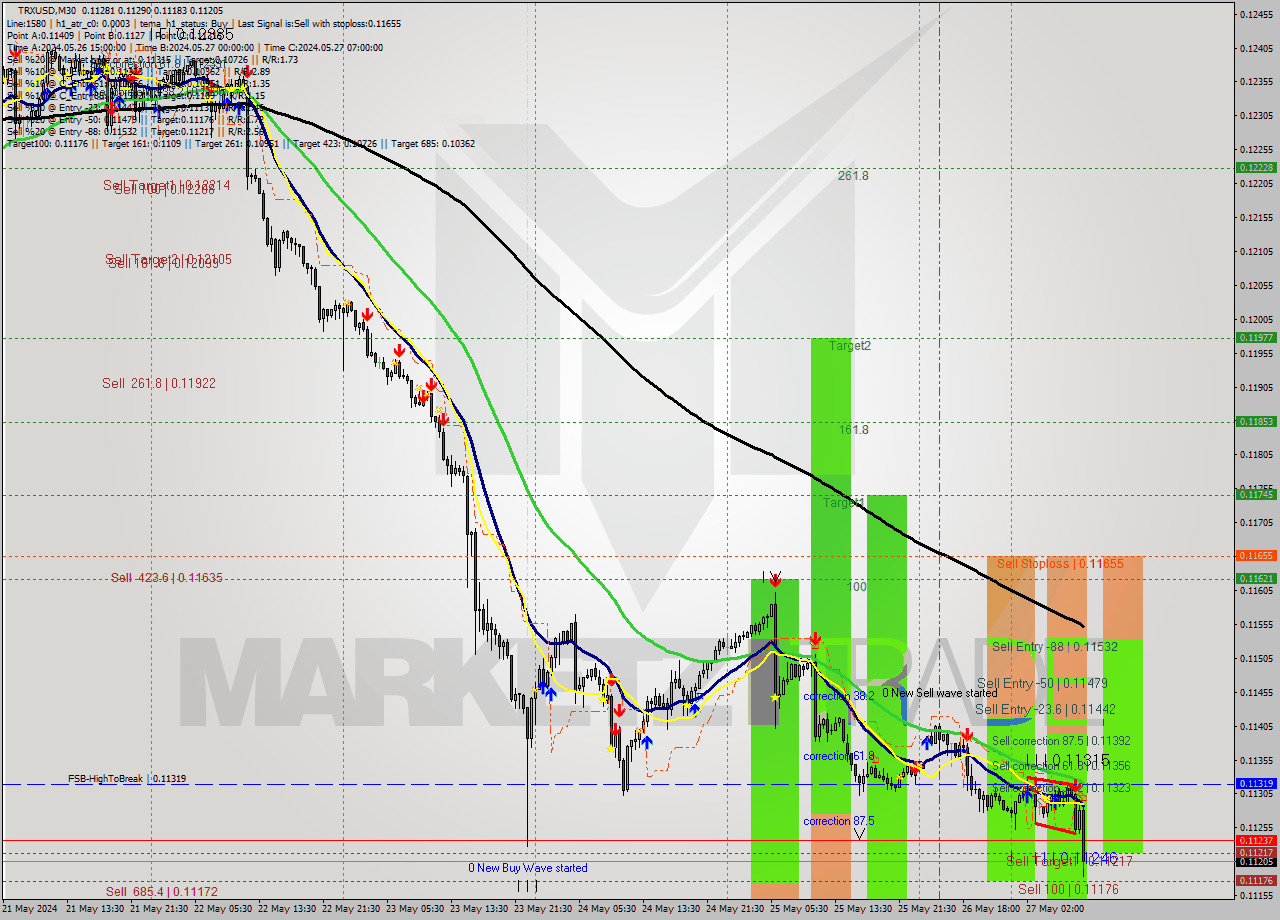Click the '0 New Buy Wave started' label
The image size is (1280, 920).
point(528,868)
